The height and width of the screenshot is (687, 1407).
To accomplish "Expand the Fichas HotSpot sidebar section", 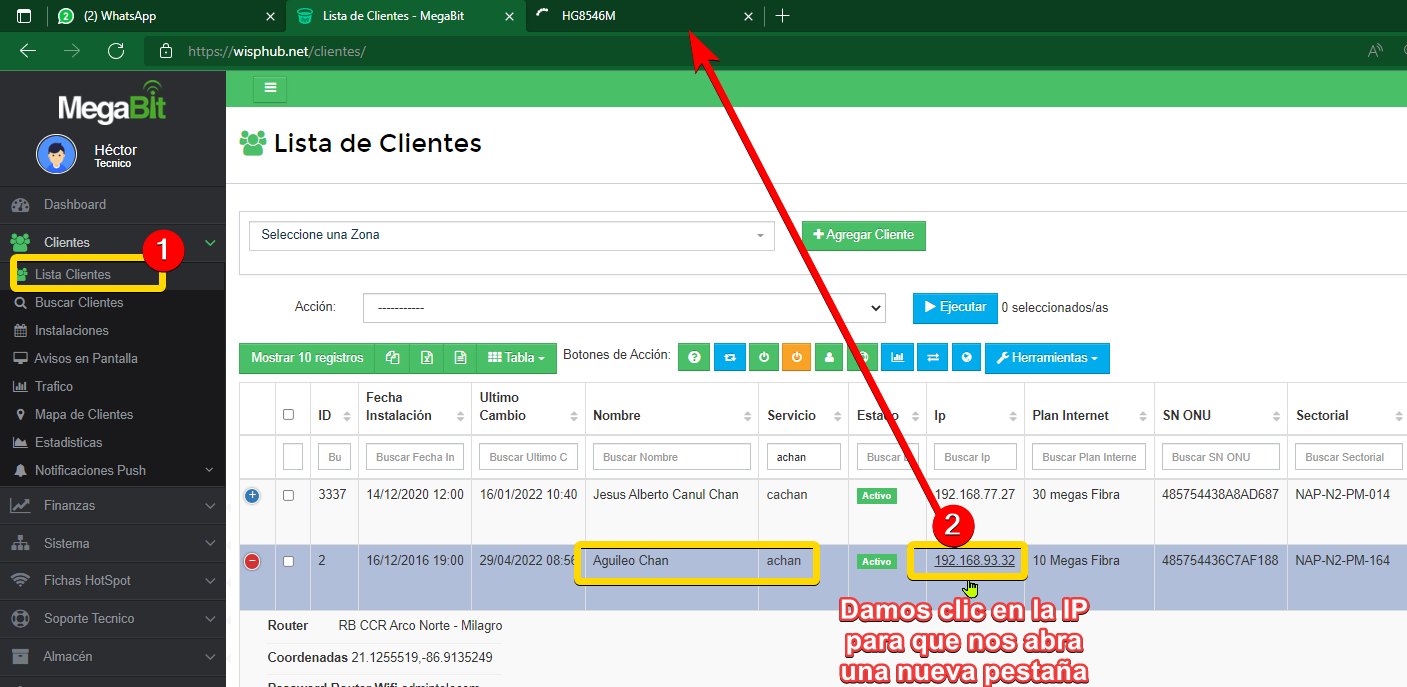I will [x=112, y=580].
